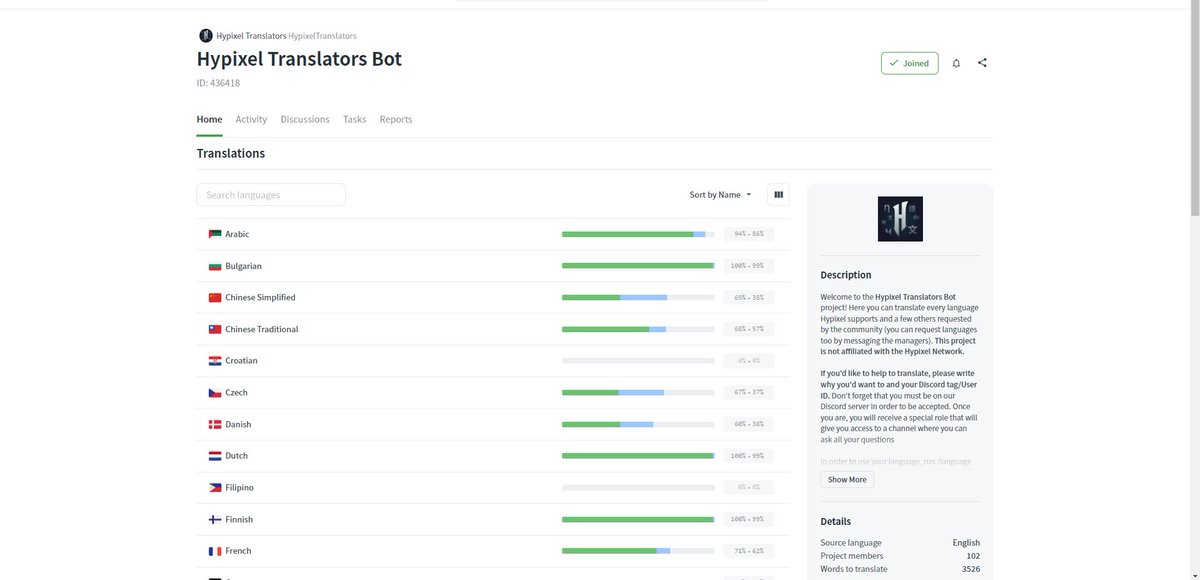1200x580 pixels.
Task: Click the Chinese Traditional flag icon
Action: pyautogui.click(x=215, y=329)
